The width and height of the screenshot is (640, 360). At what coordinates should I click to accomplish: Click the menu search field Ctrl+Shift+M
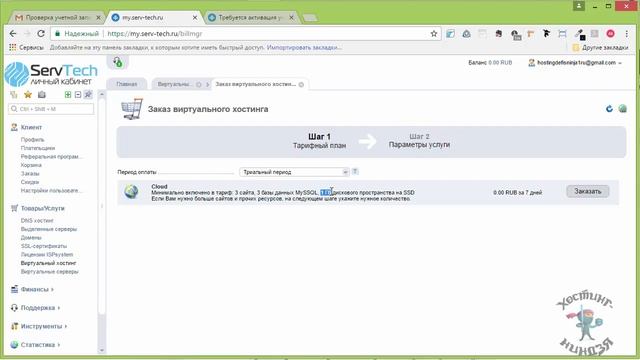(51, 109)
